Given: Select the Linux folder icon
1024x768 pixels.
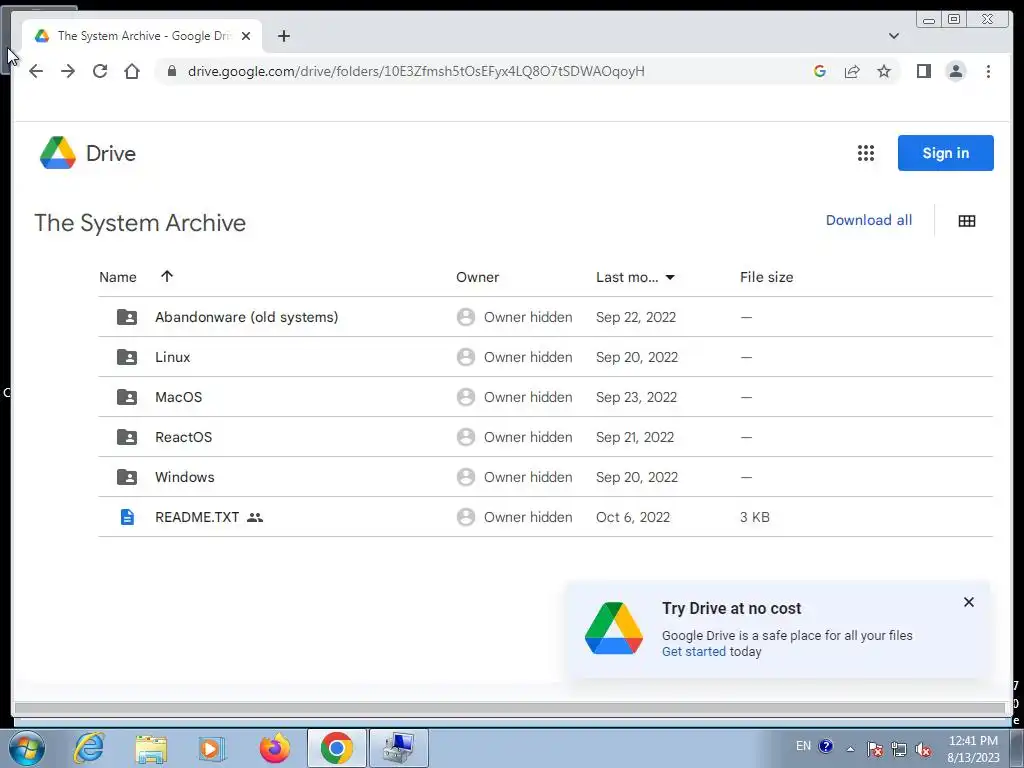Looking at the screenshot, I should (127, 357).
